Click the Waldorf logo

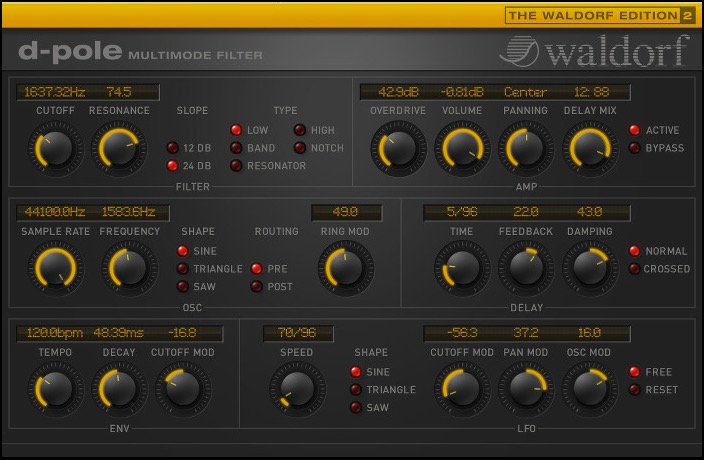pos(594,51)
